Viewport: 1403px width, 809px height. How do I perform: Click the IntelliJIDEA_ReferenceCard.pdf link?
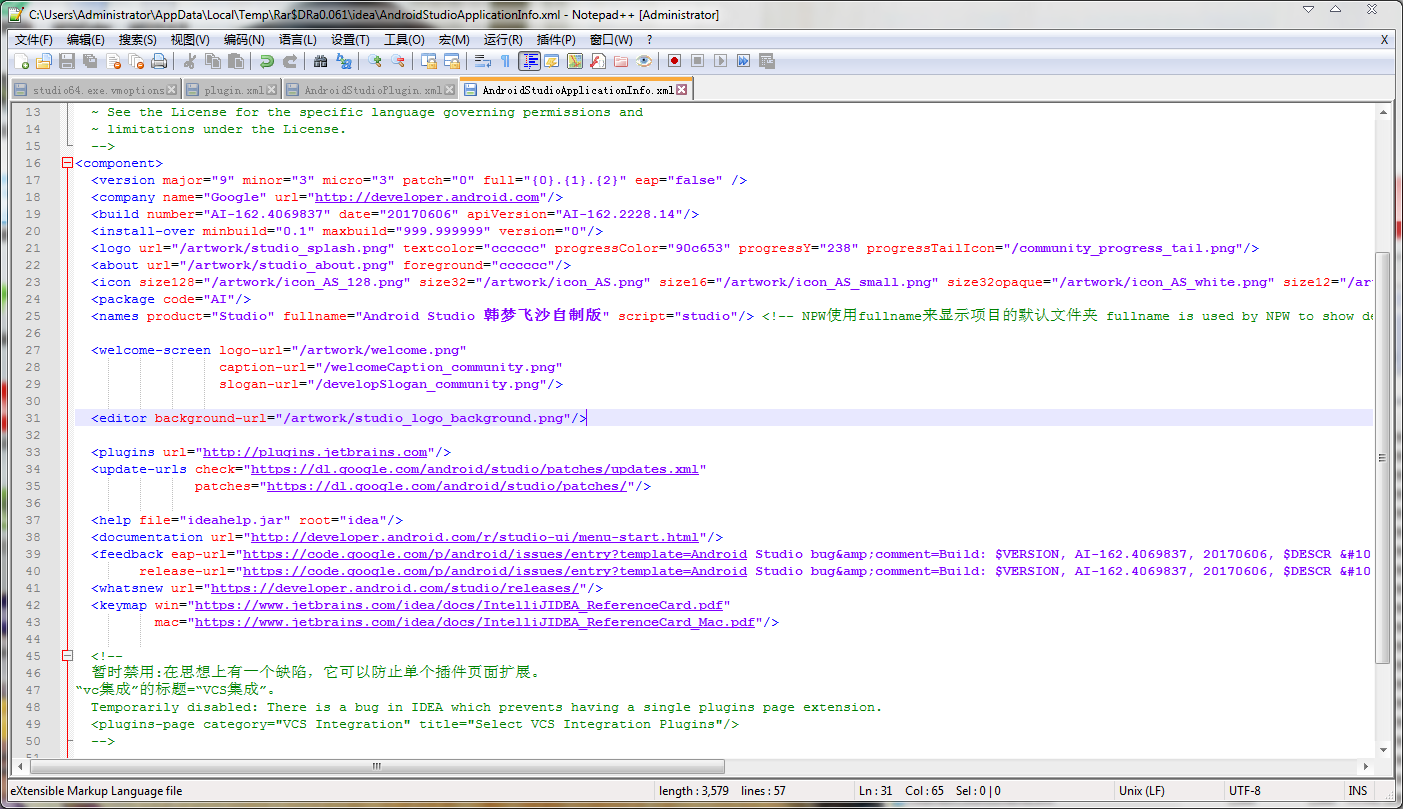coord(459,605)
